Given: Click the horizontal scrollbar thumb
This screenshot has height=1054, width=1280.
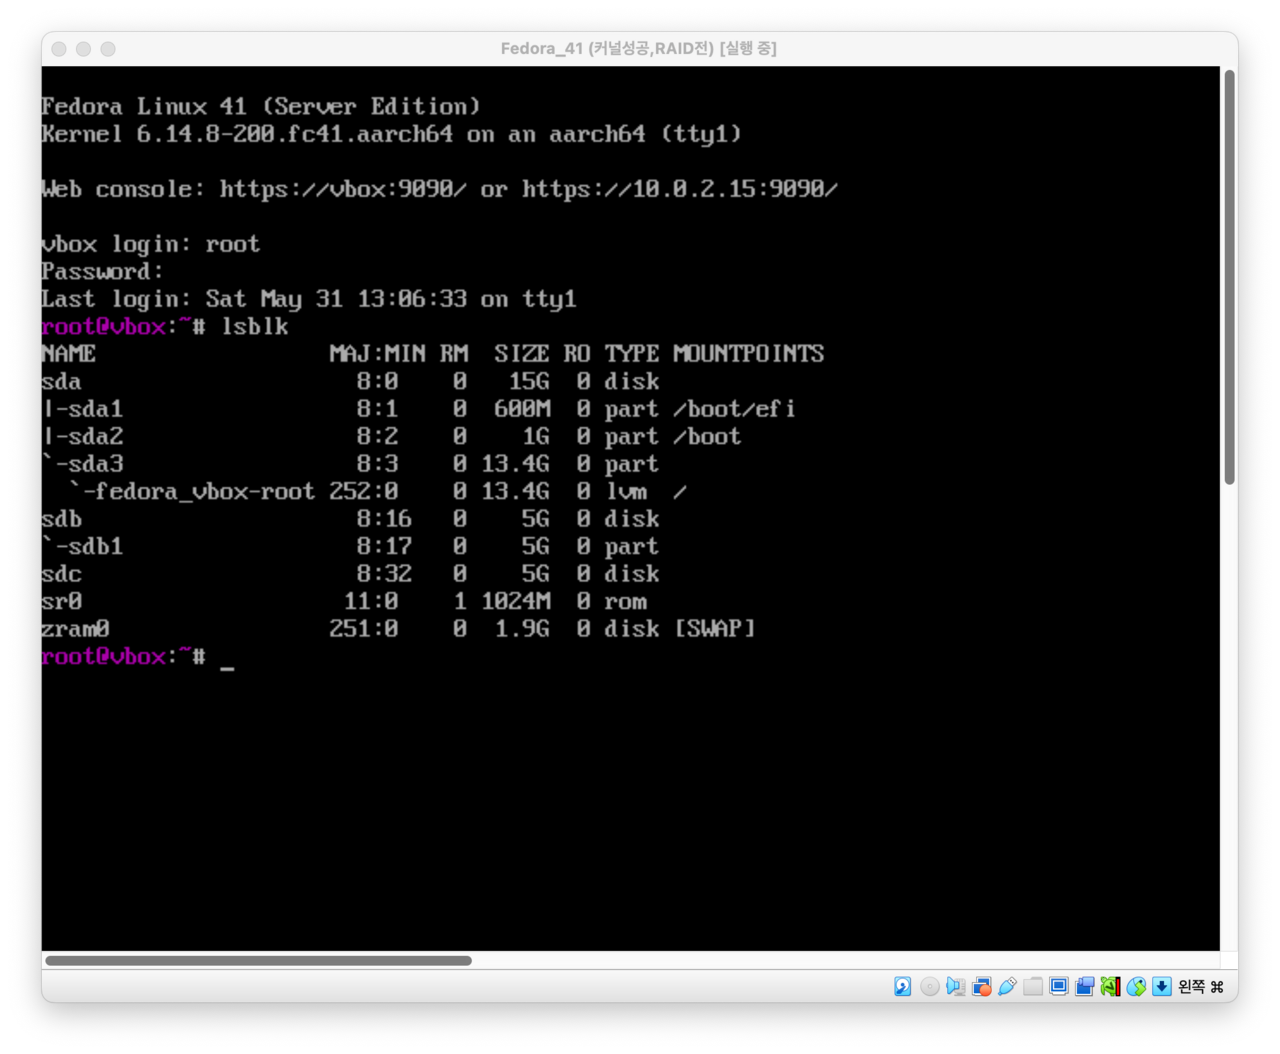Looking at the screenshot, I should point(258,961).
